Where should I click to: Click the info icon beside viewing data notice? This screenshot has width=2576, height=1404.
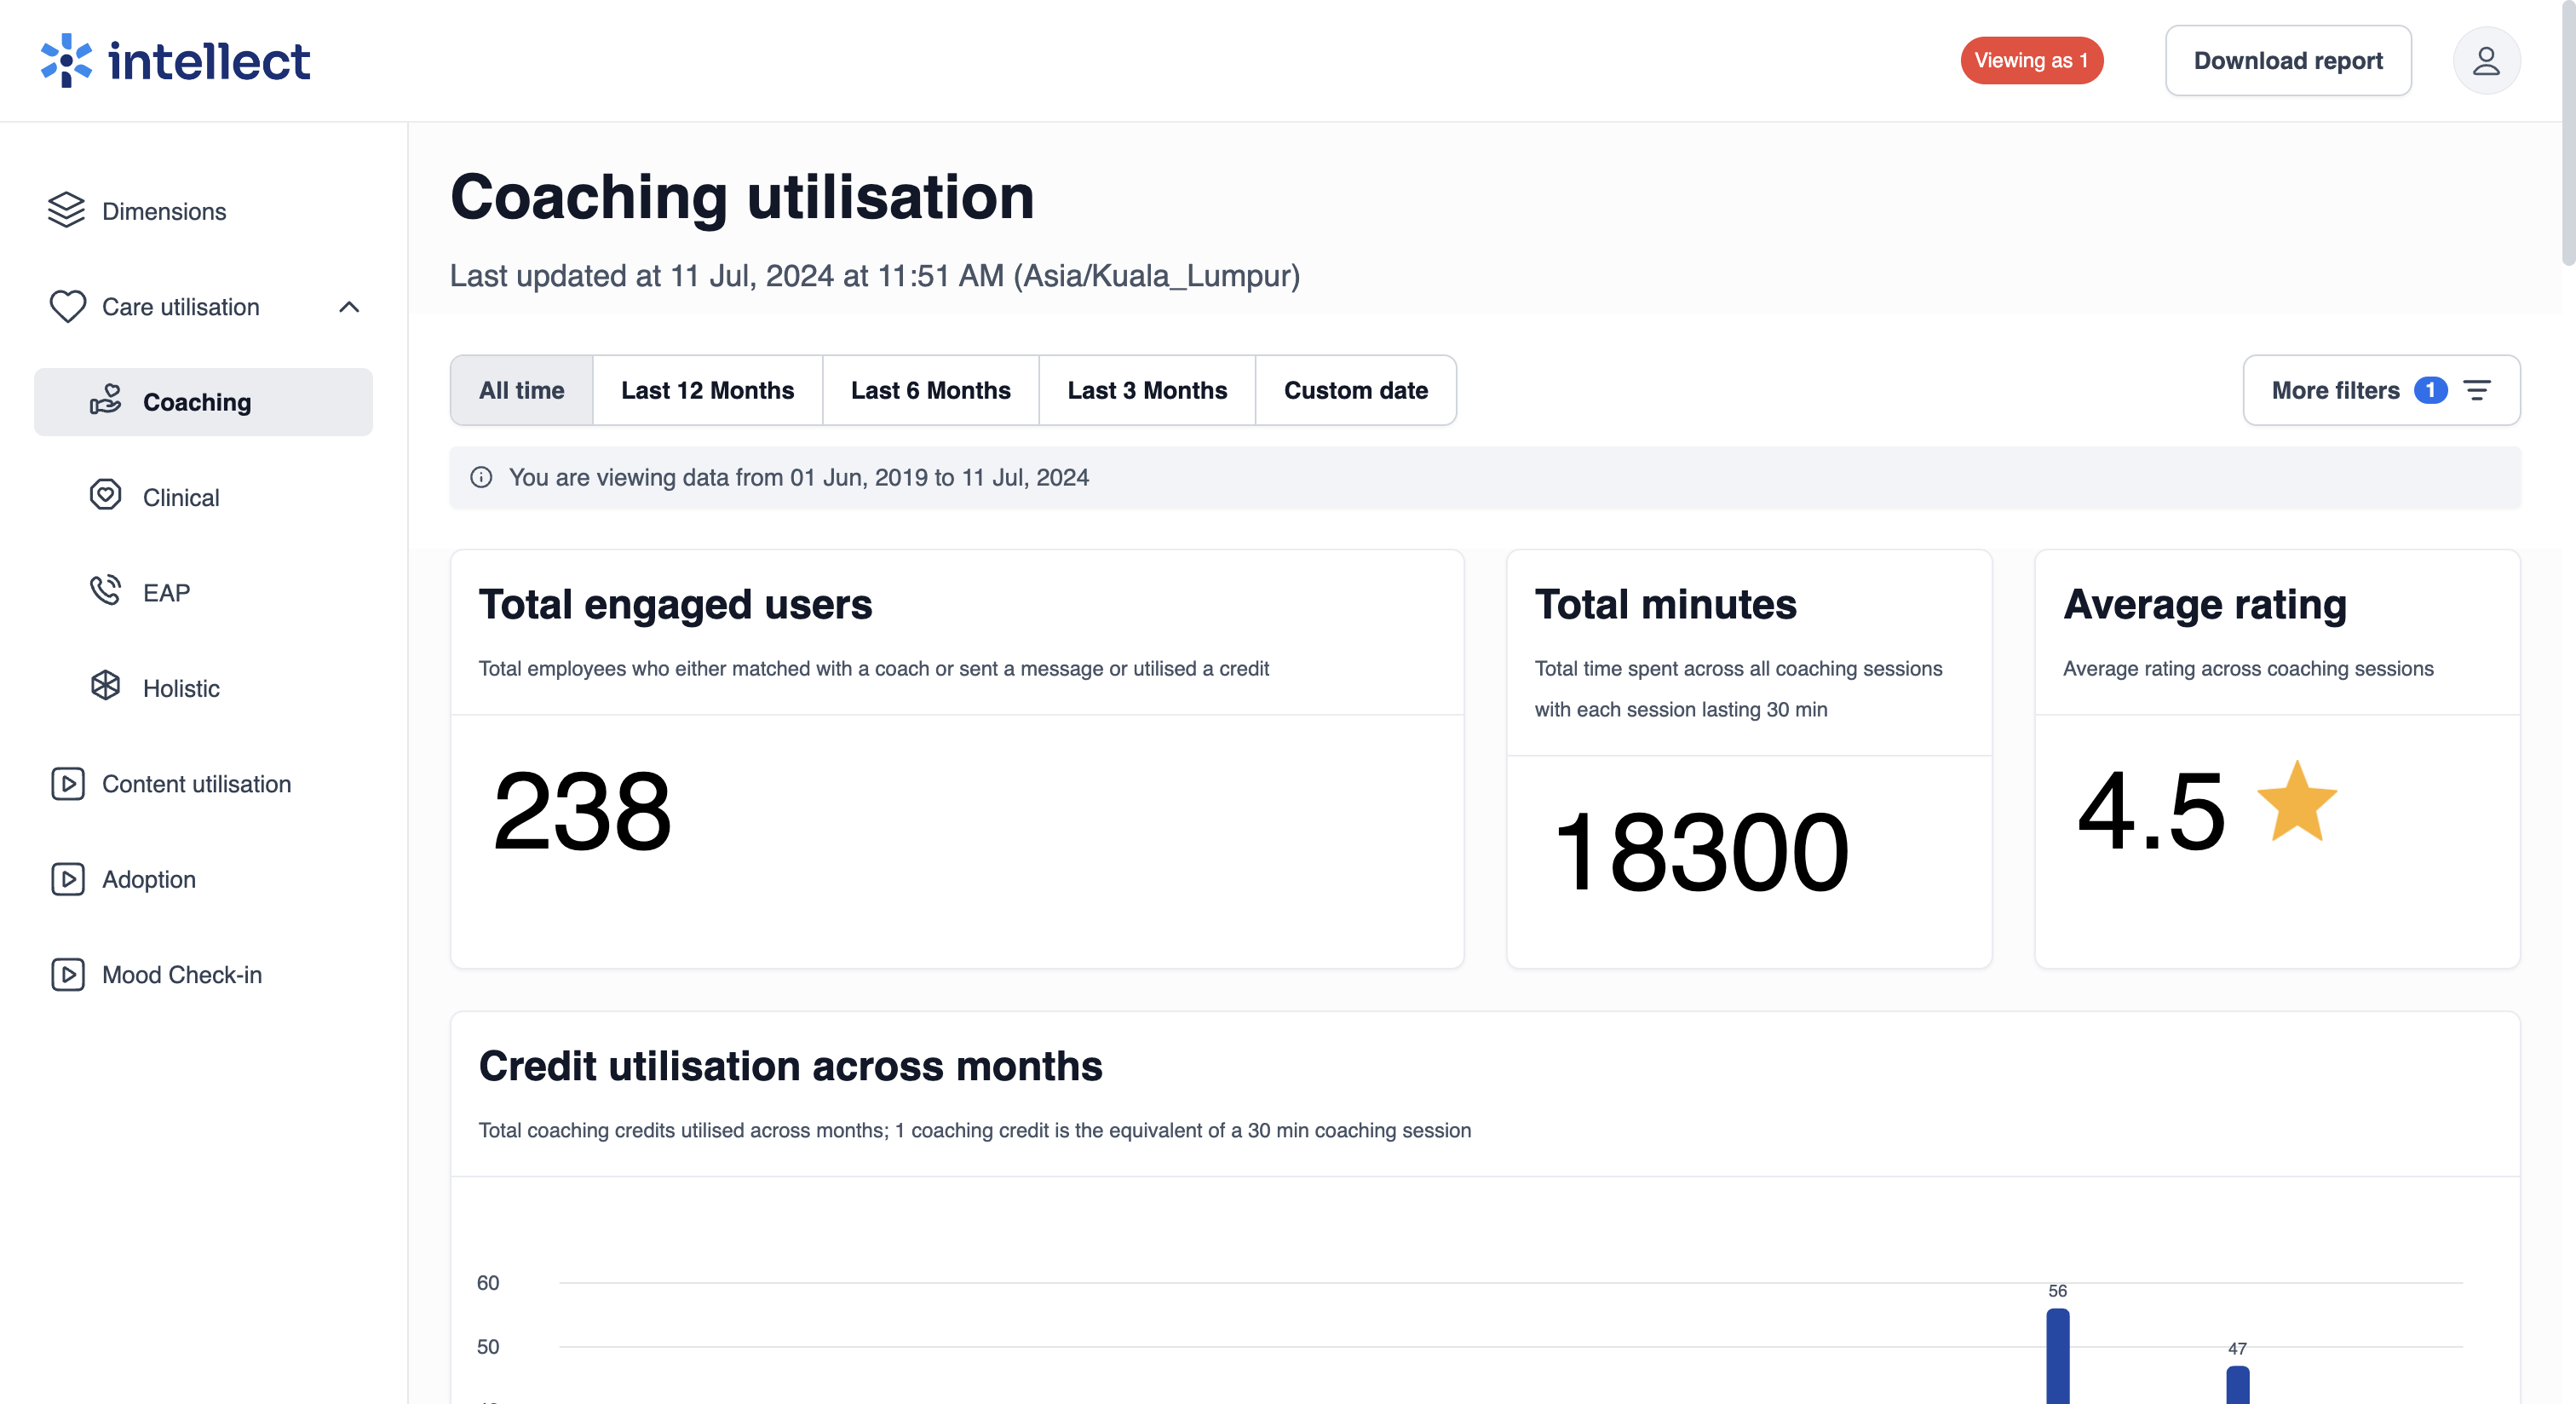(x=481, y=477)
